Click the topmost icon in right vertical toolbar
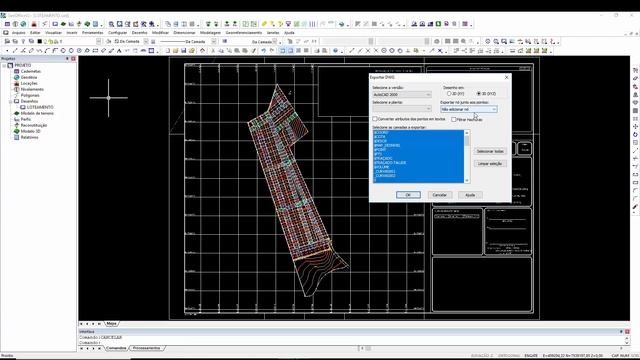 pos(635,71)
